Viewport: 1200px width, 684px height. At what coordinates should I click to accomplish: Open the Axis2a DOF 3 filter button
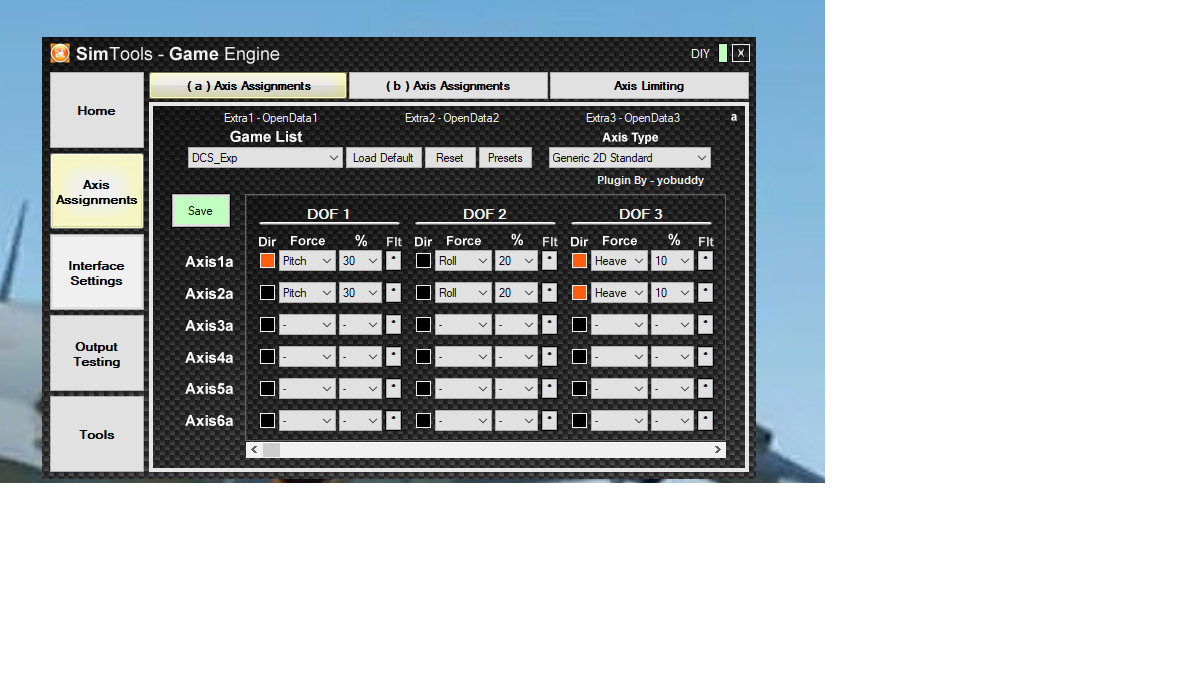click(x=705, y=293)
